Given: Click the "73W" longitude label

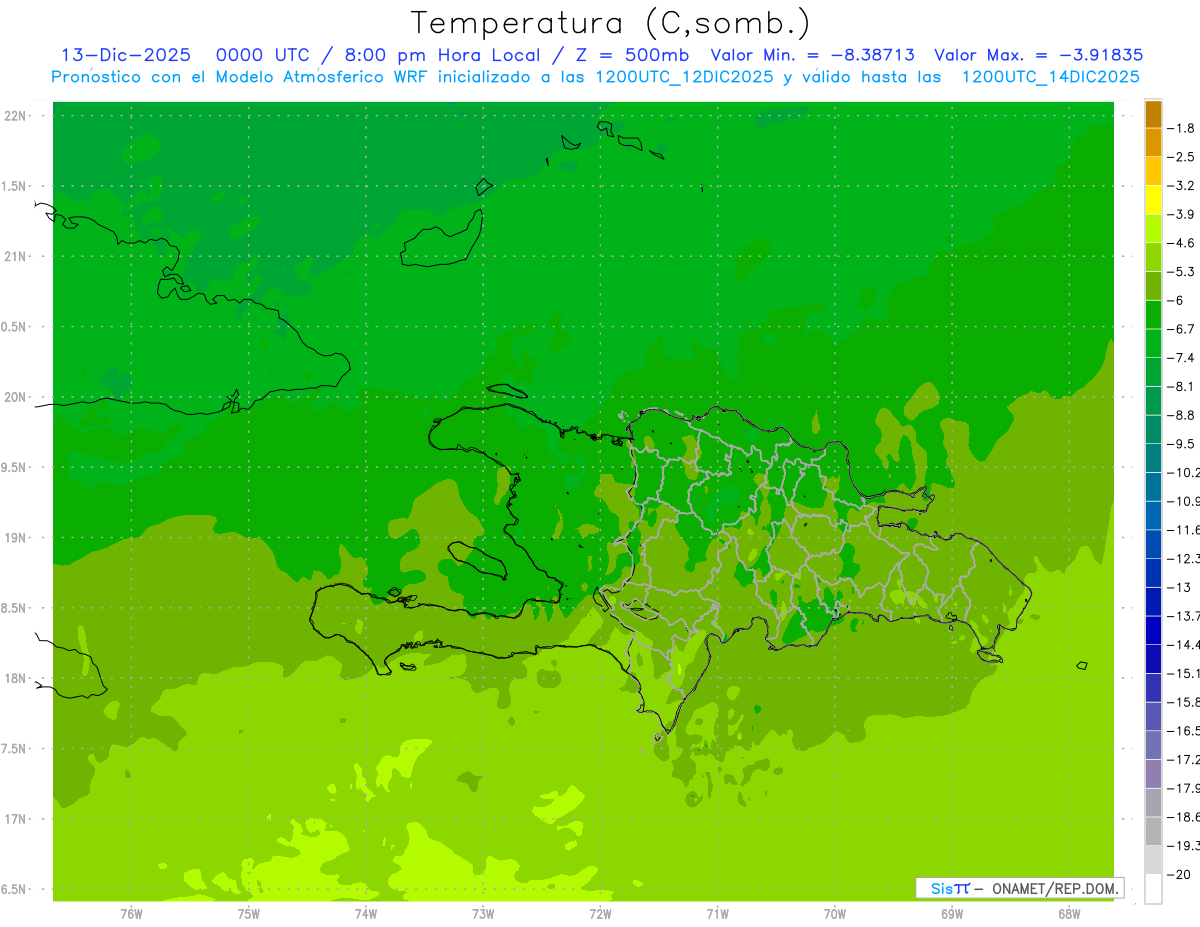Looking at the screenshot, I should coord(483,914).
